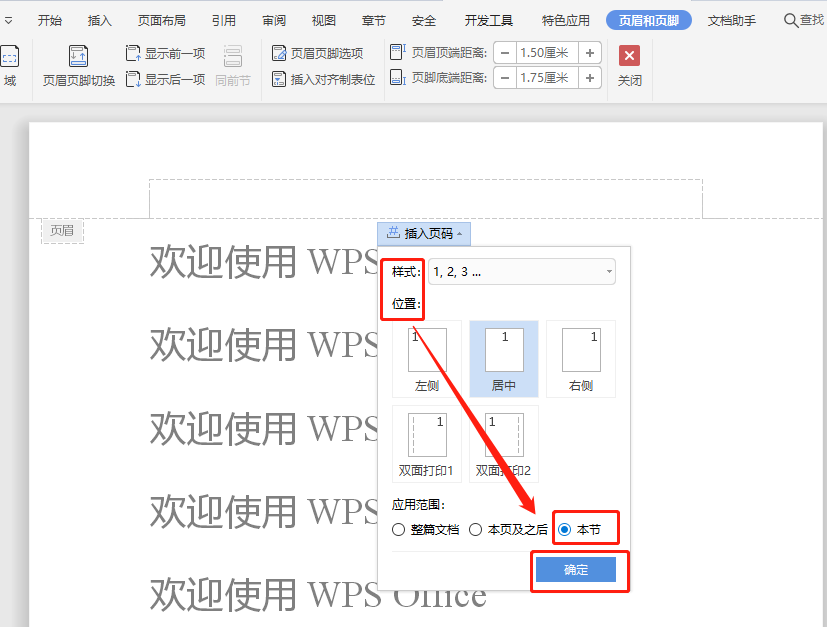Image resolution: width=827 pixels, height=627 pixels.
Task: Open the 安全 tab
Action: pos(424,21)
